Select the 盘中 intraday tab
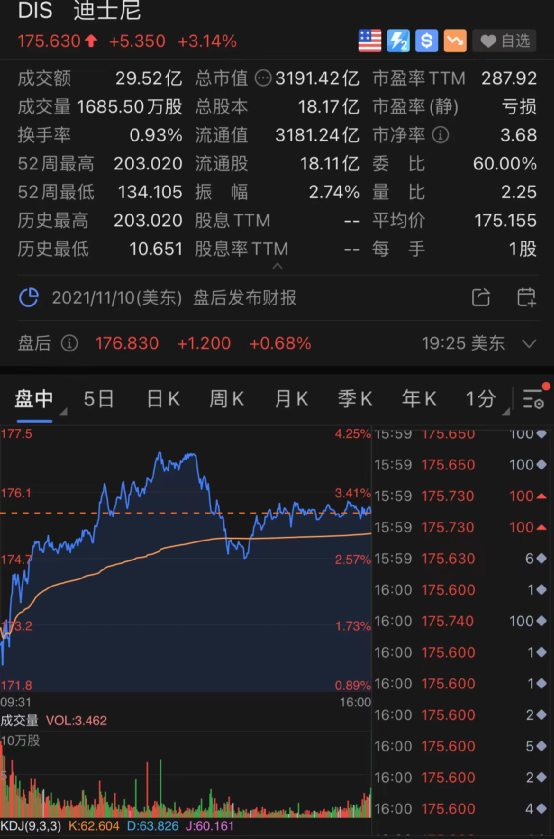 click(34, 399)
